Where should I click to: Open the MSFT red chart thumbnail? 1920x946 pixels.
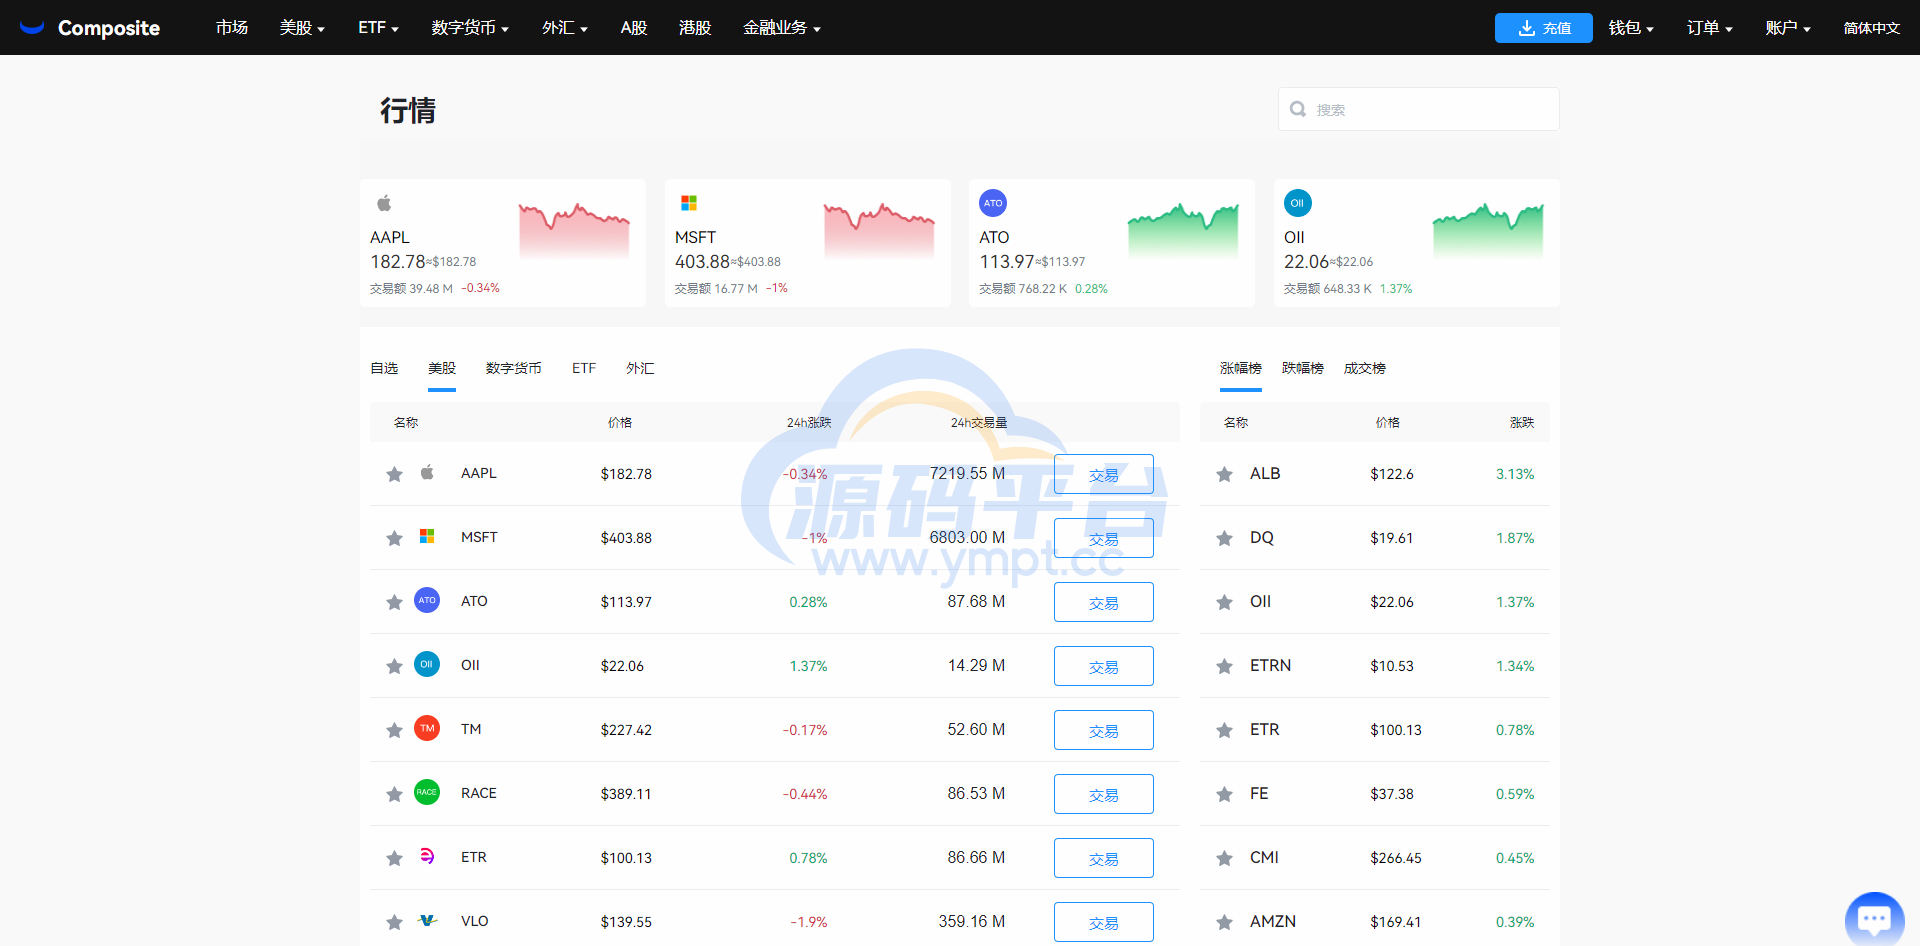click(879, 230)
